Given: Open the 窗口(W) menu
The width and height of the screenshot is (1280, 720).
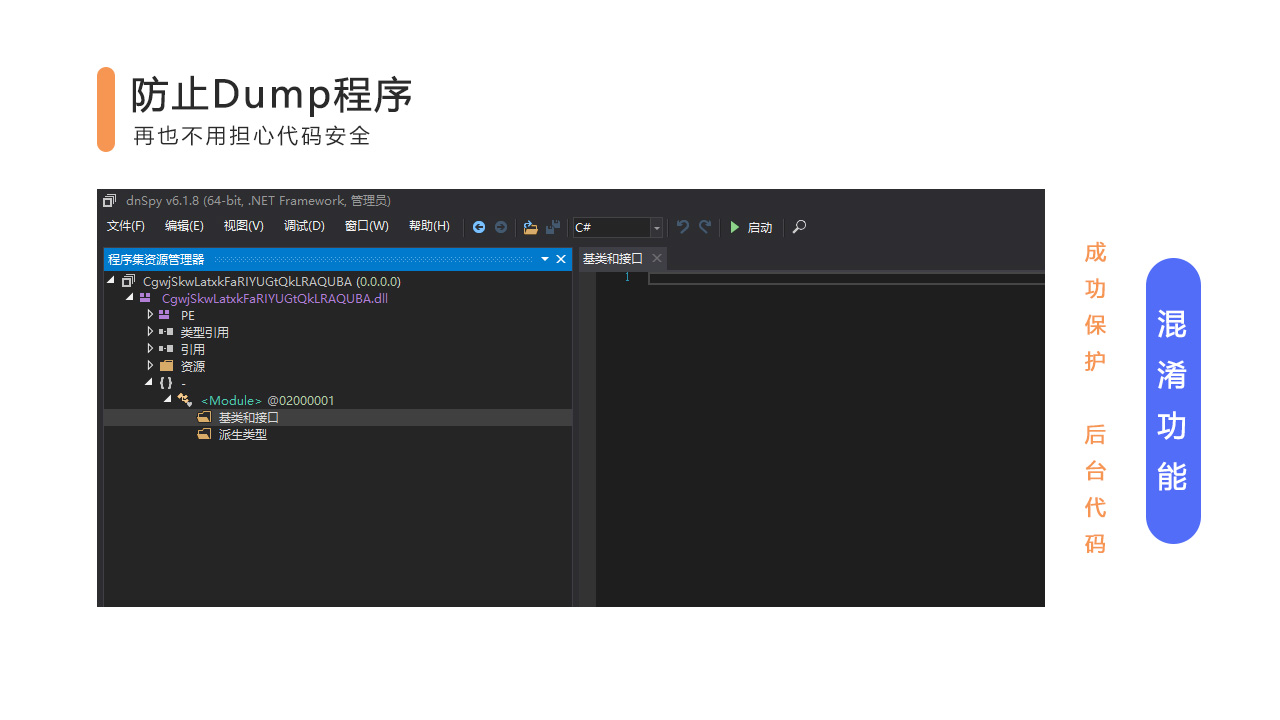Looking at the screenshot, I should click(367, 226).
